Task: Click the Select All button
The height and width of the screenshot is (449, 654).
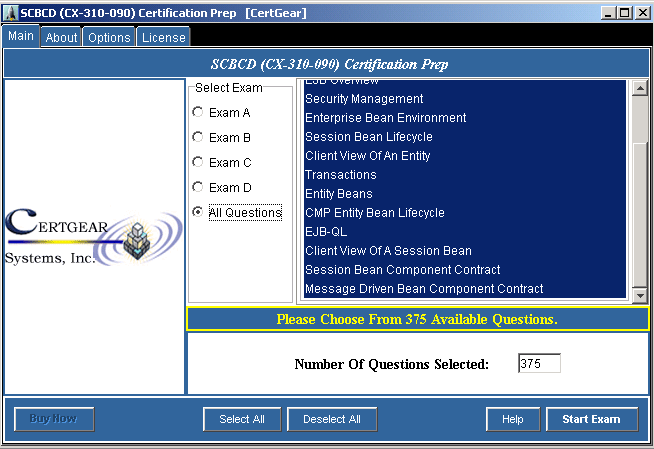Action: (242, 419)
